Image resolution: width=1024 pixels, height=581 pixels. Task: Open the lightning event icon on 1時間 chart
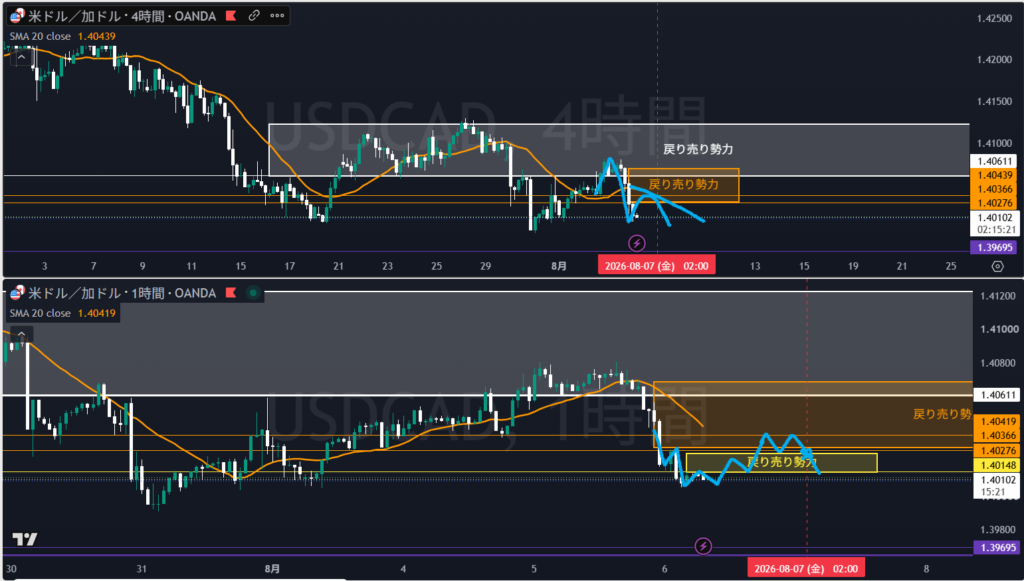pyautogui.click(x=703, y=546)
